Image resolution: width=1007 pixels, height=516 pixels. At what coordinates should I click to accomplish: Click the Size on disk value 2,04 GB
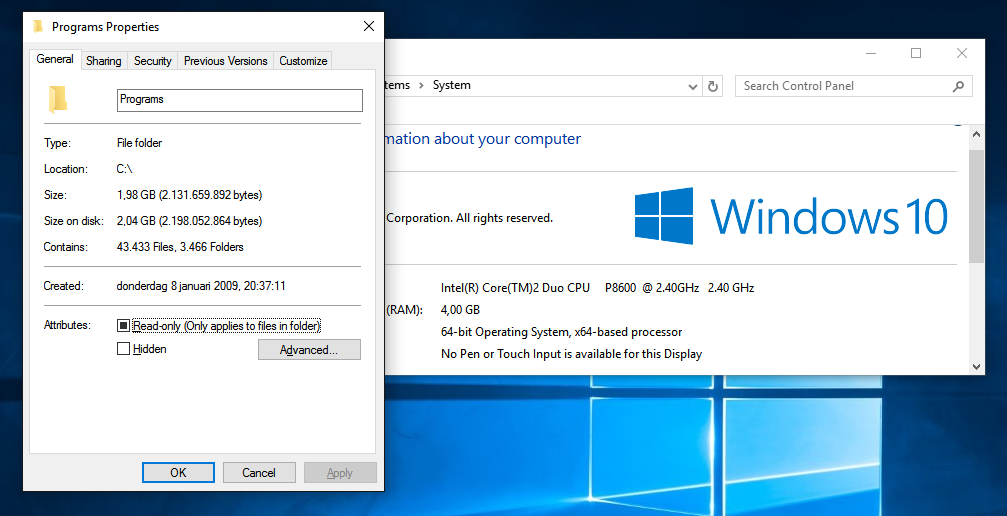click(189, 221)
